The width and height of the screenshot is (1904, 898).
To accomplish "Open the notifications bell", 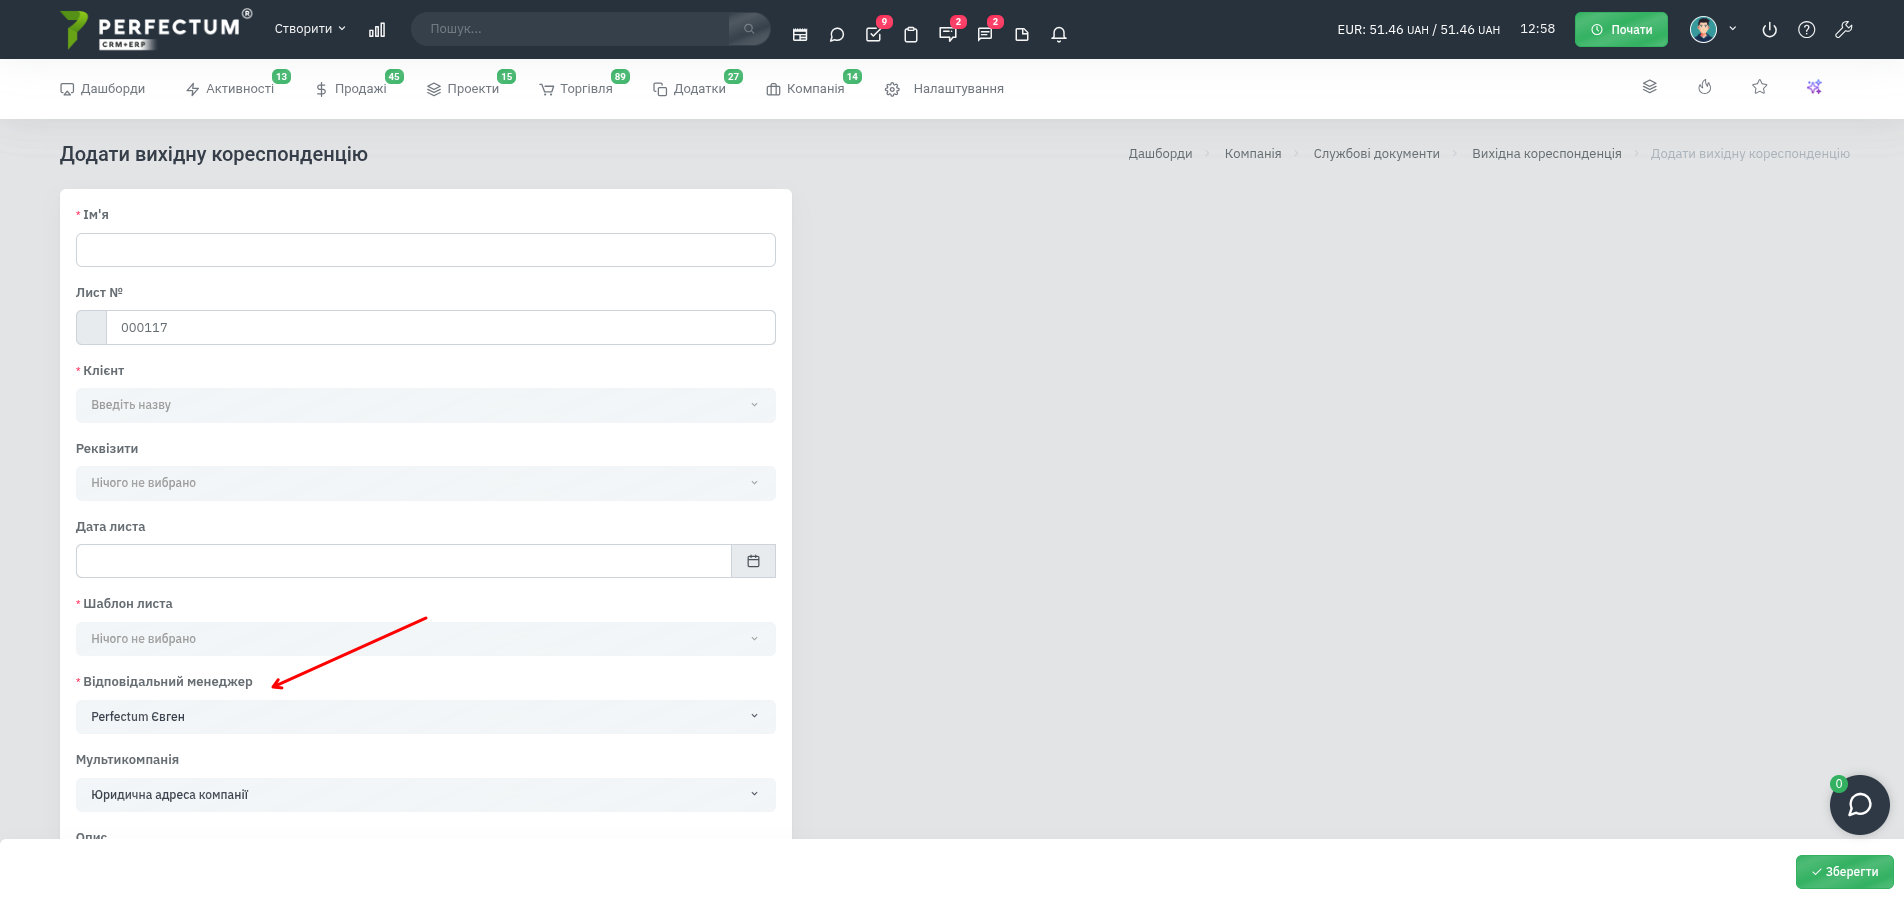I will (x=1059, y=34).
